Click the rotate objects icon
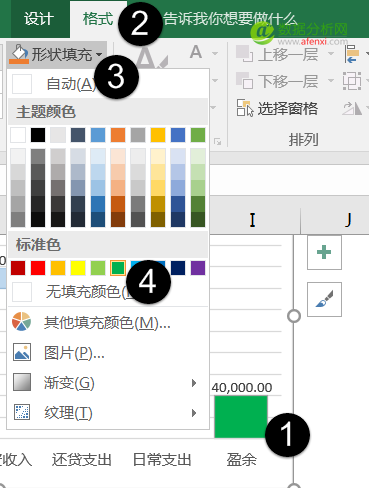 pyautogui.click(x=352, y=108)
